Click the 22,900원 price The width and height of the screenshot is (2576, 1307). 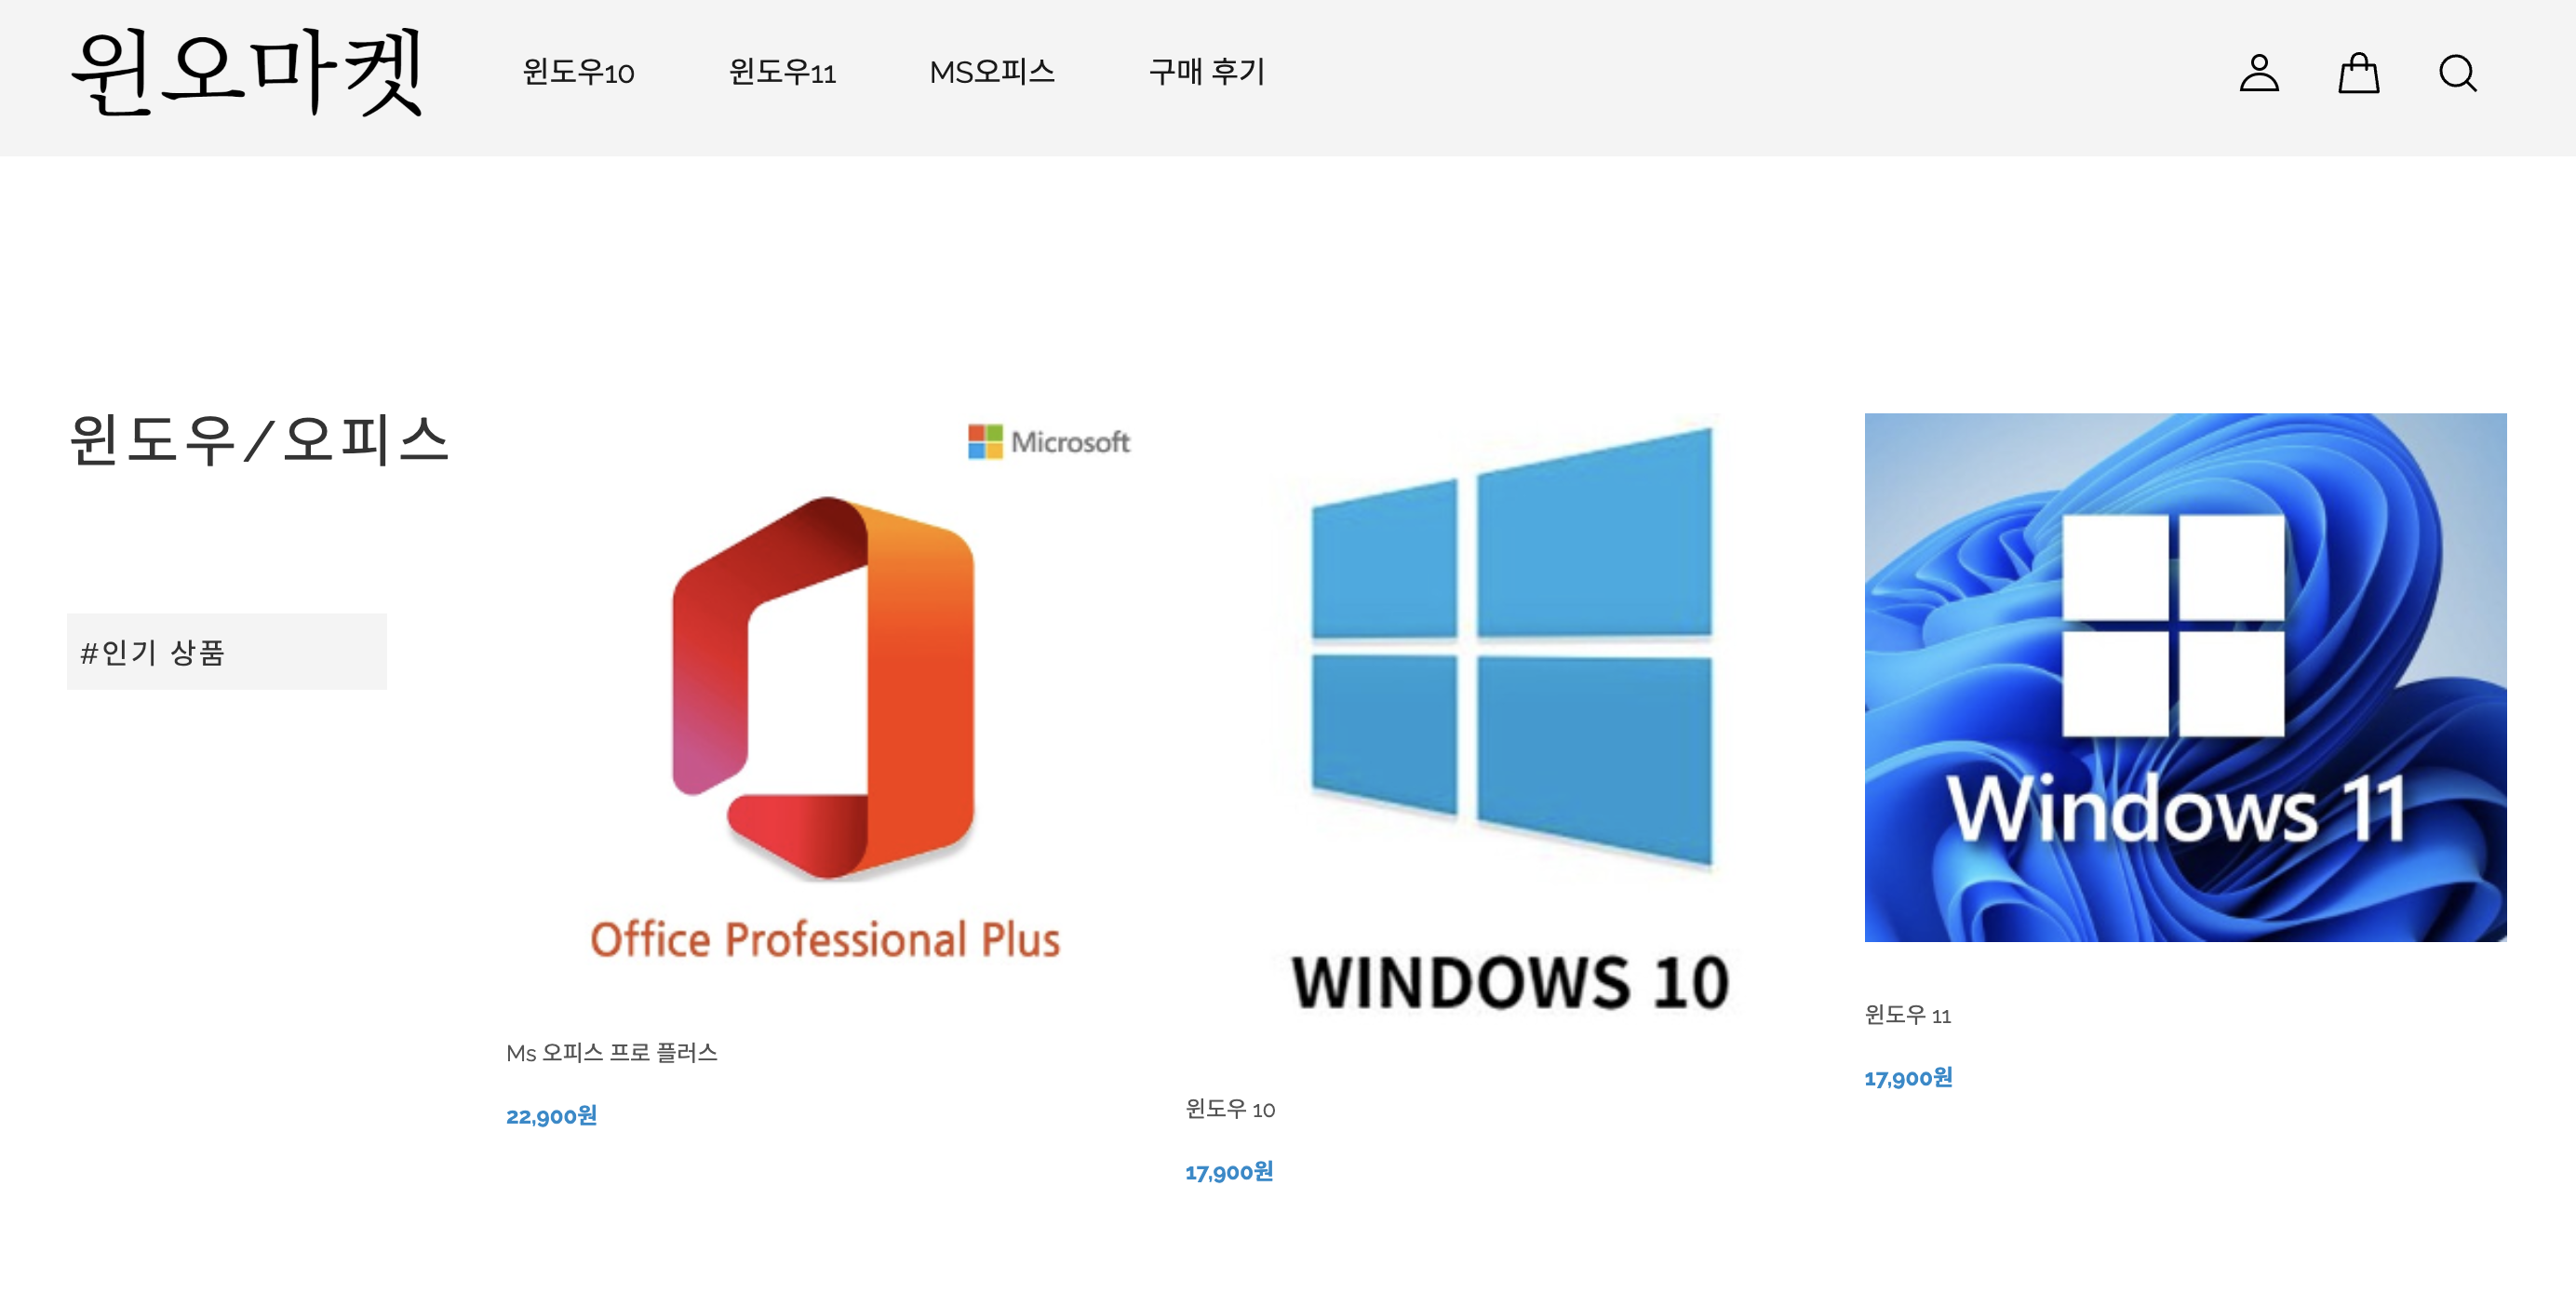pyautogui.click(x=551, y=1115)
